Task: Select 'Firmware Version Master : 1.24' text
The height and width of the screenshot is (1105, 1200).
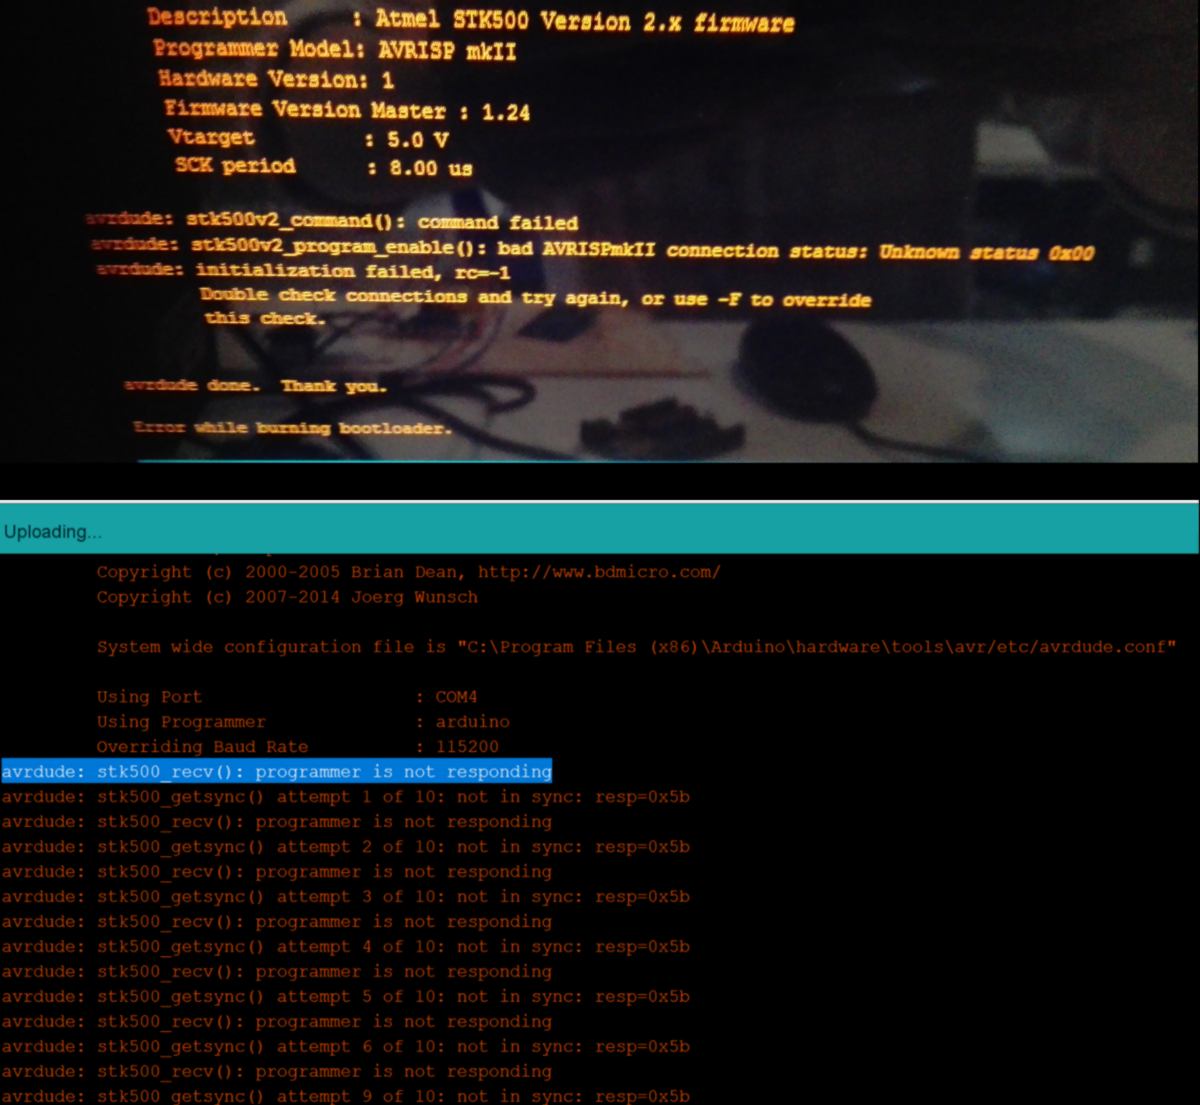Action: [x=347, y=109]
